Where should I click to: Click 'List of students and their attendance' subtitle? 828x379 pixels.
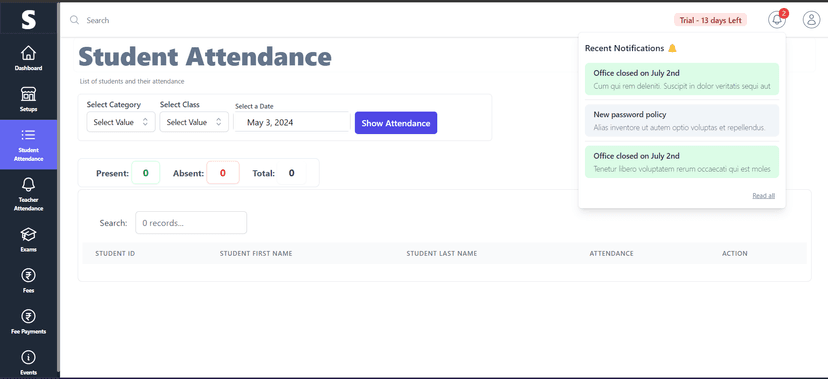(x=132, y=81)
